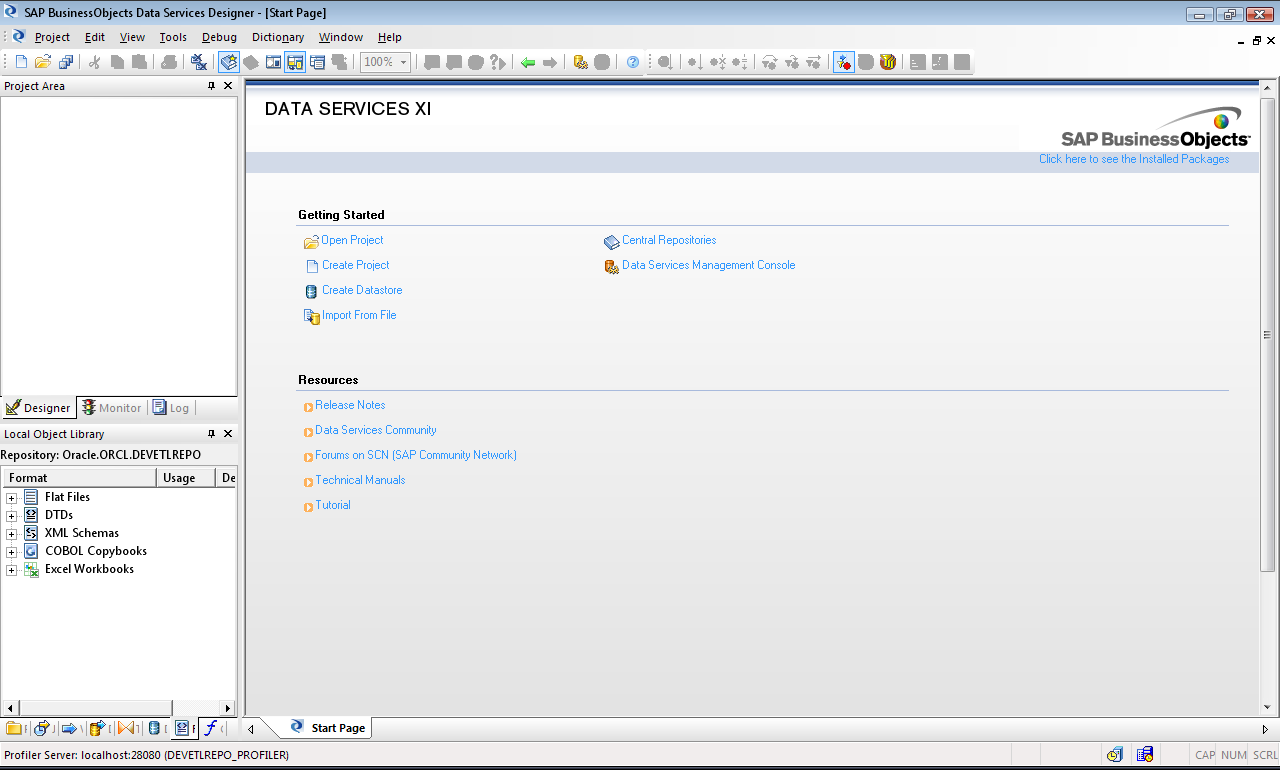Click the Open folder toolbar icon

click(43, 62)
